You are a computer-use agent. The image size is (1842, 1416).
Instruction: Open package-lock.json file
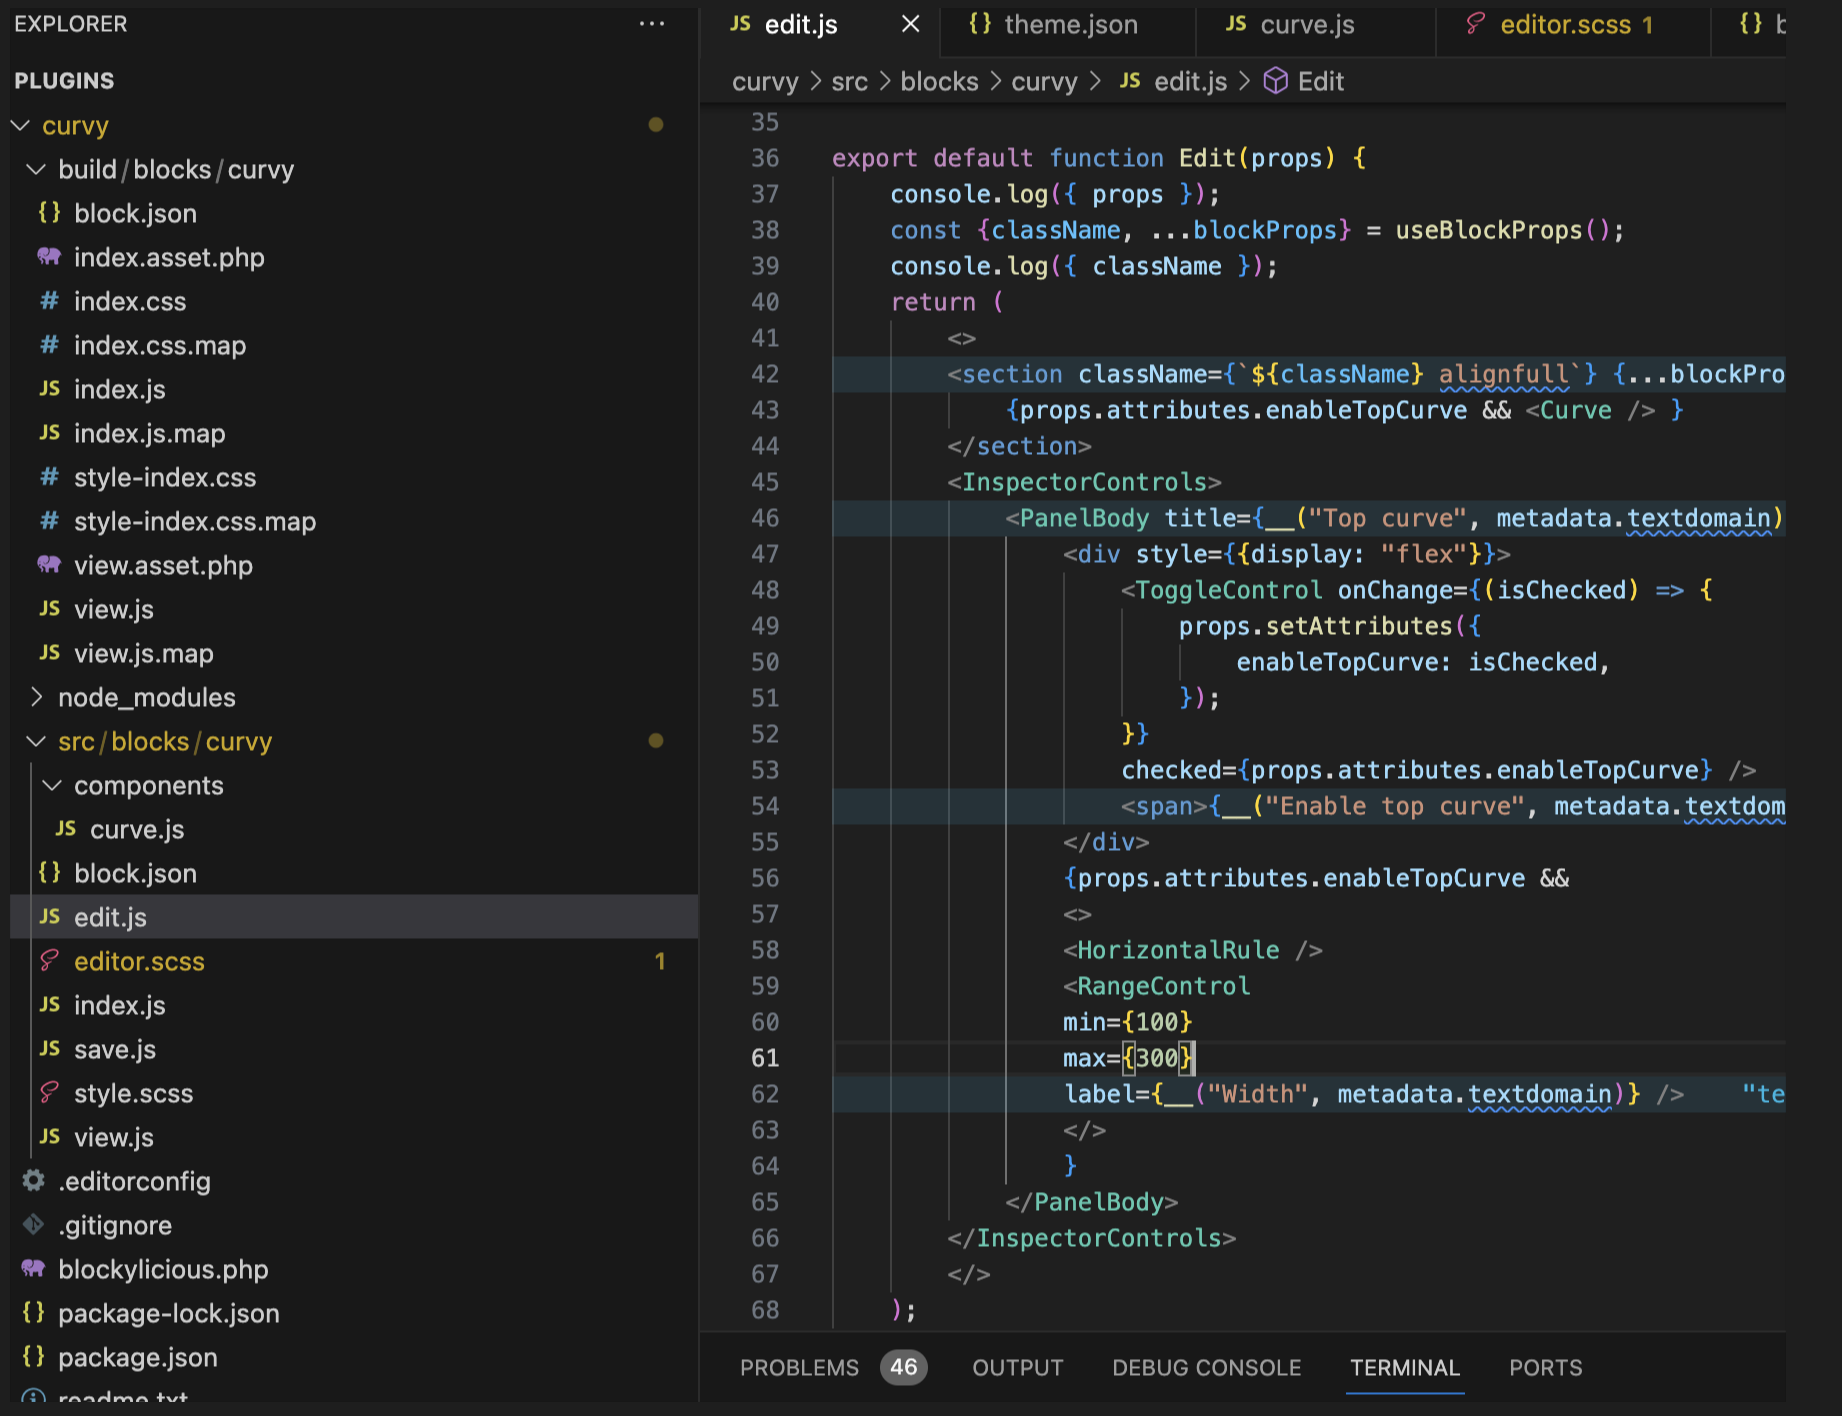(354, 1313)
